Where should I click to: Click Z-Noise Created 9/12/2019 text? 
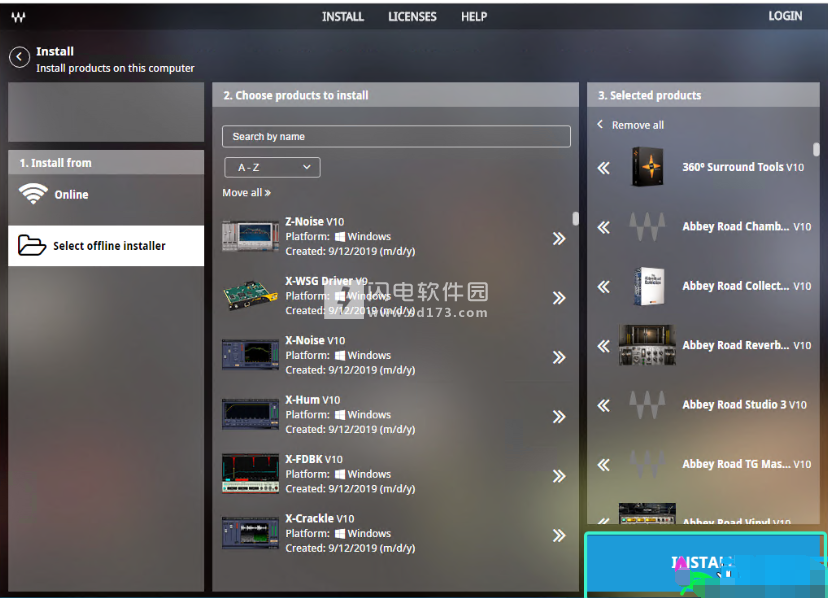coord(350,251)
